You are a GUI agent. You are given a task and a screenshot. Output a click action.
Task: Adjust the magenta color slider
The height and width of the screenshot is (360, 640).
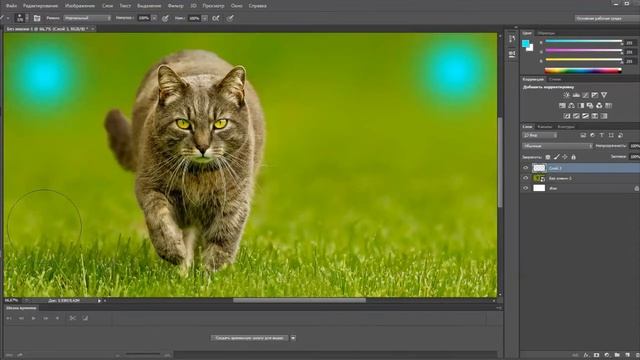tap(584, 51)
